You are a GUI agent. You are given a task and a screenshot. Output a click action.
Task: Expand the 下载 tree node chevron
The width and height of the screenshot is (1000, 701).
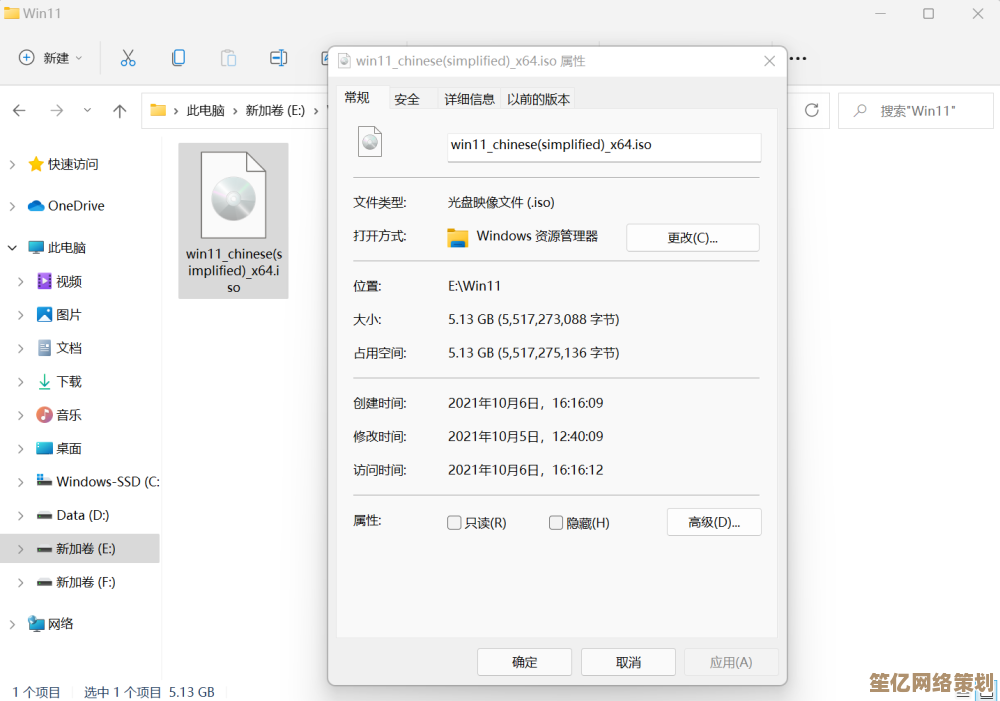(20, 381)
